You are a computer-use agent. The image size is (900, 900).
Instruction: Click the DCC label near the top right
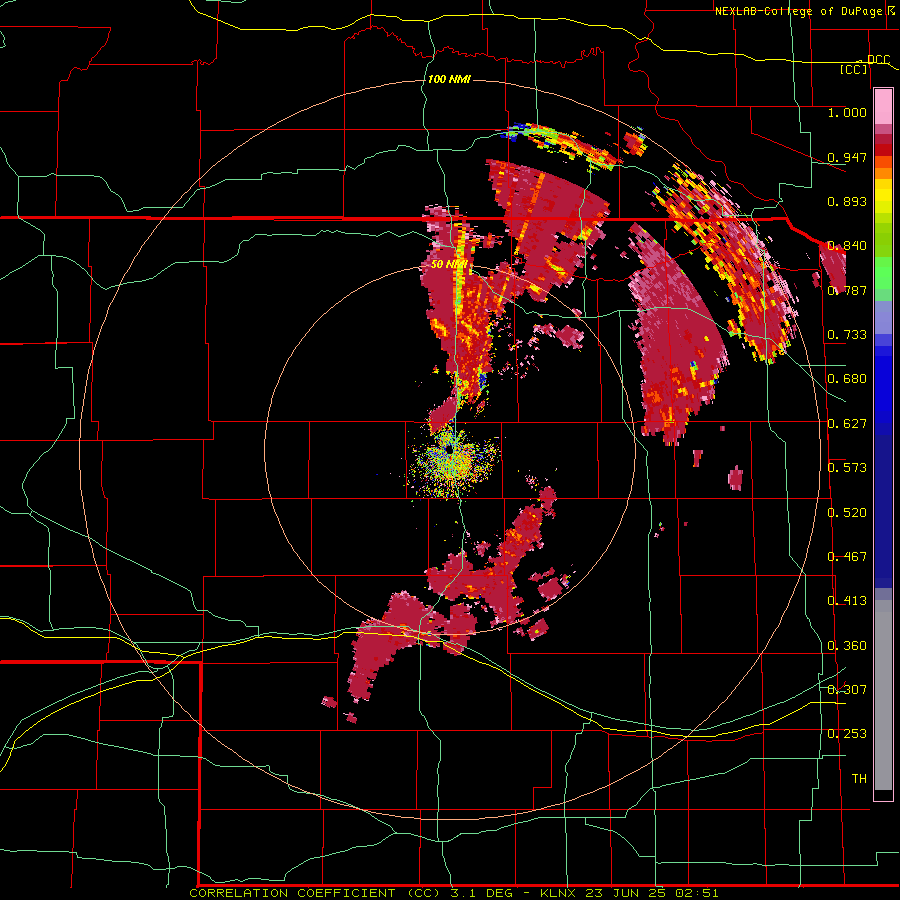[878, 59]
